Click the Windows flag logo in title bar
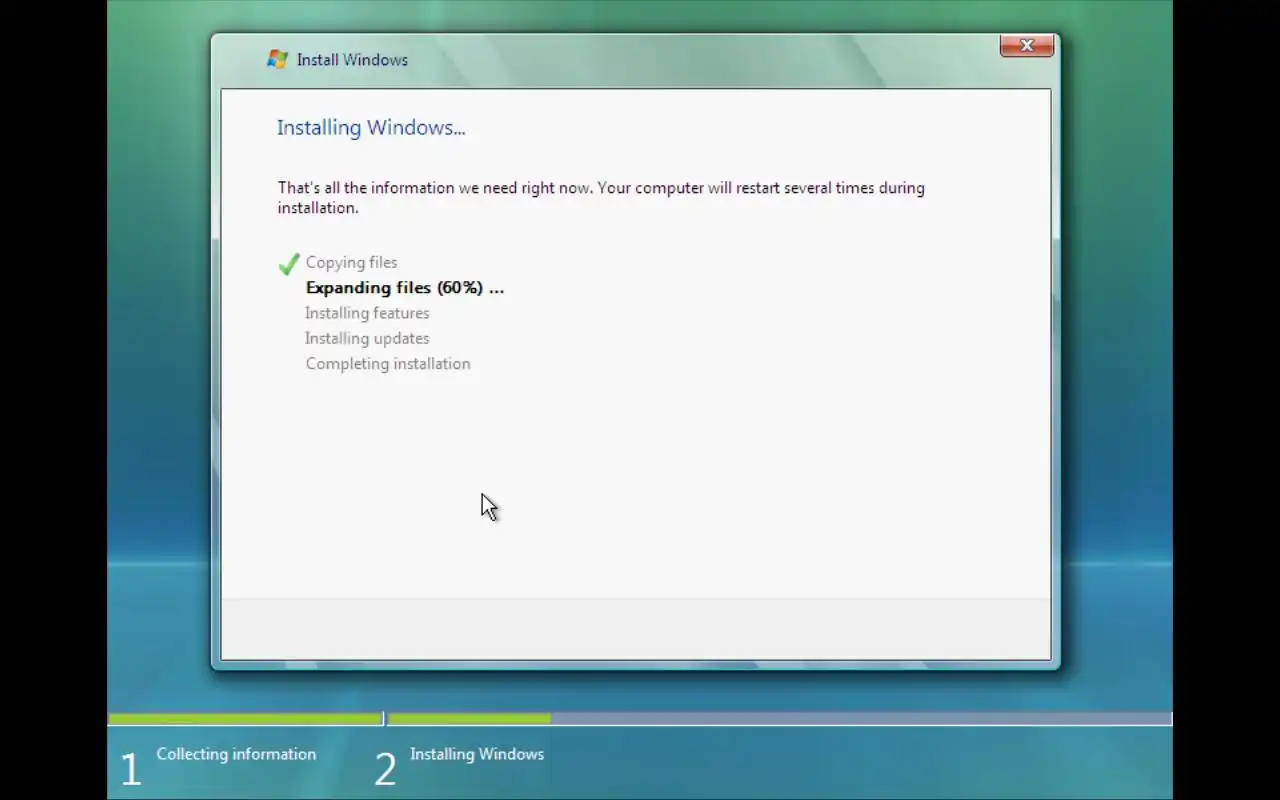The height and width of the screenshot is (800, 1280). [277, 59]
